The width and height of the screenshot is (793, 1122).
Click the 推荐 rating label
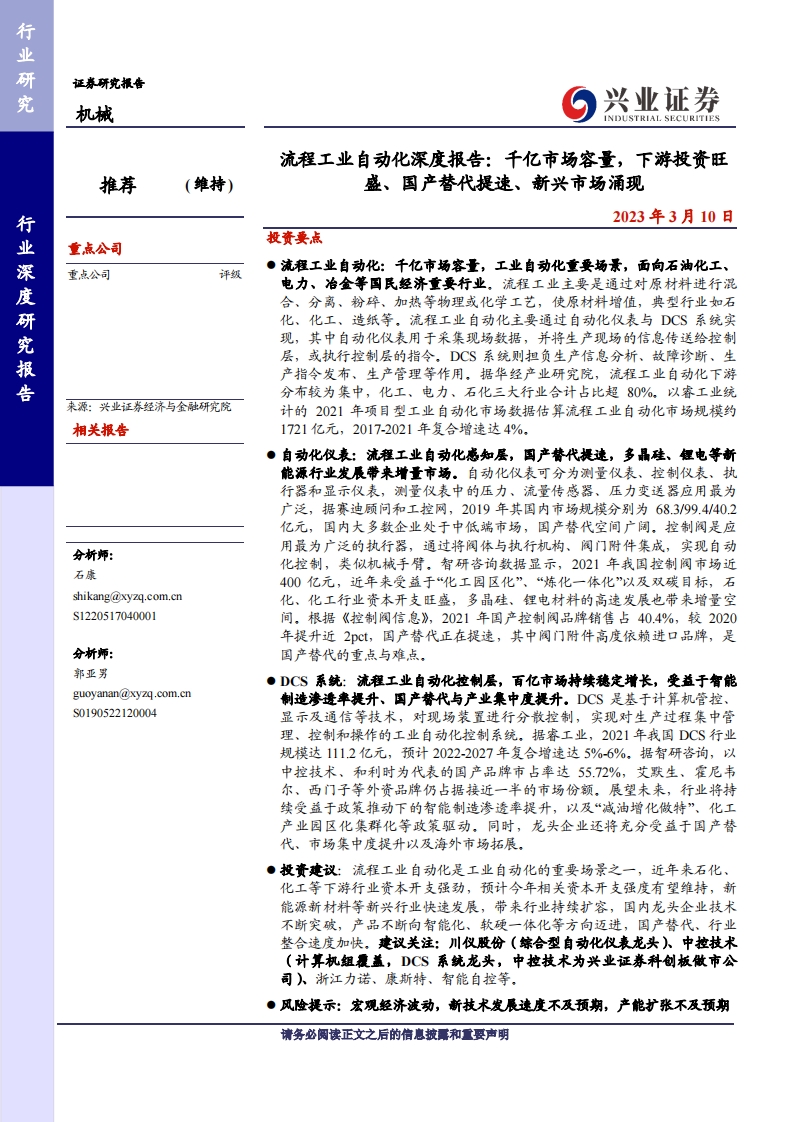[118, 185]
